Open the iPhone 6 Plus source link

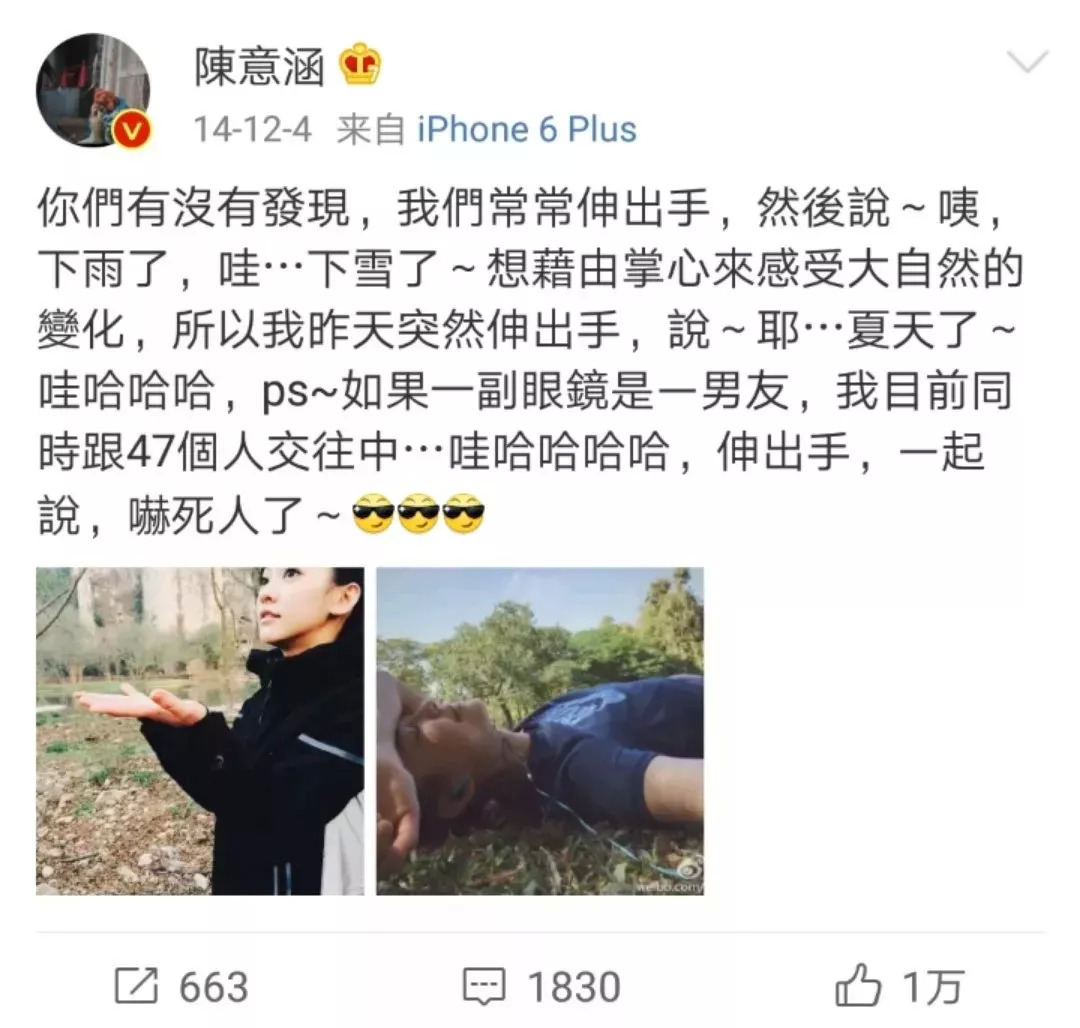coord(527,129)
